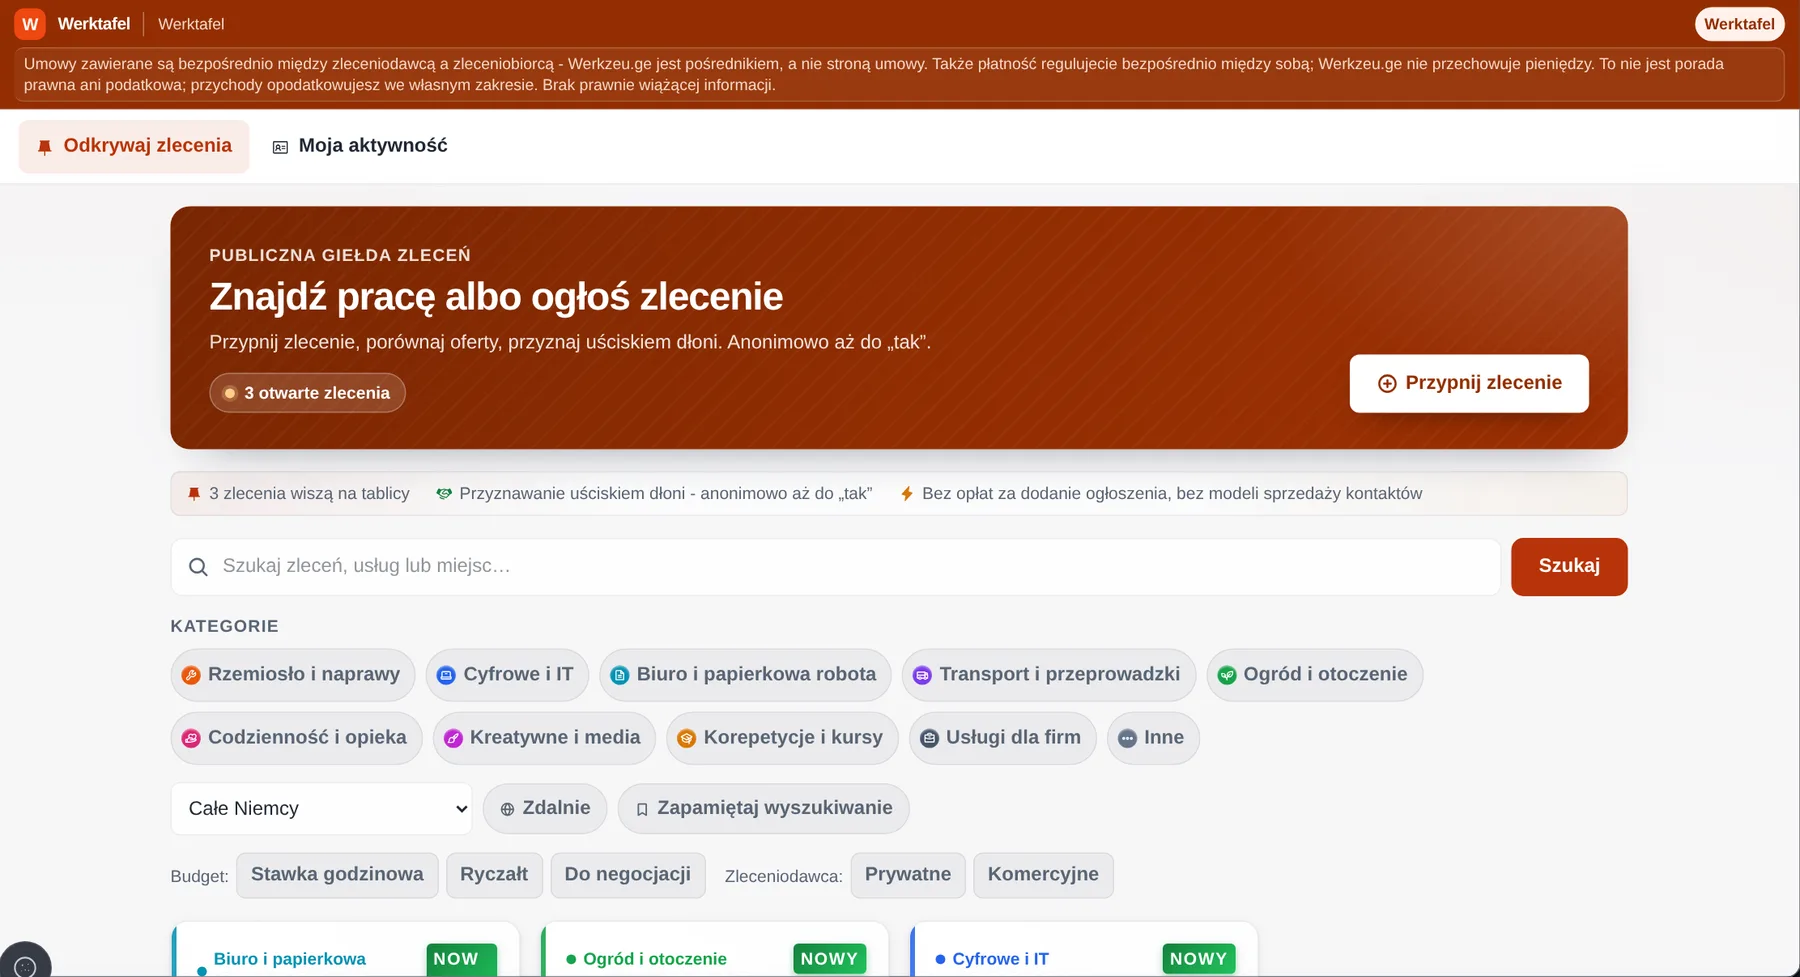Viewport: 1800px width, 977px height.
Task: Focus the Szukaj zleceń search field
Action: pos(835,567)
